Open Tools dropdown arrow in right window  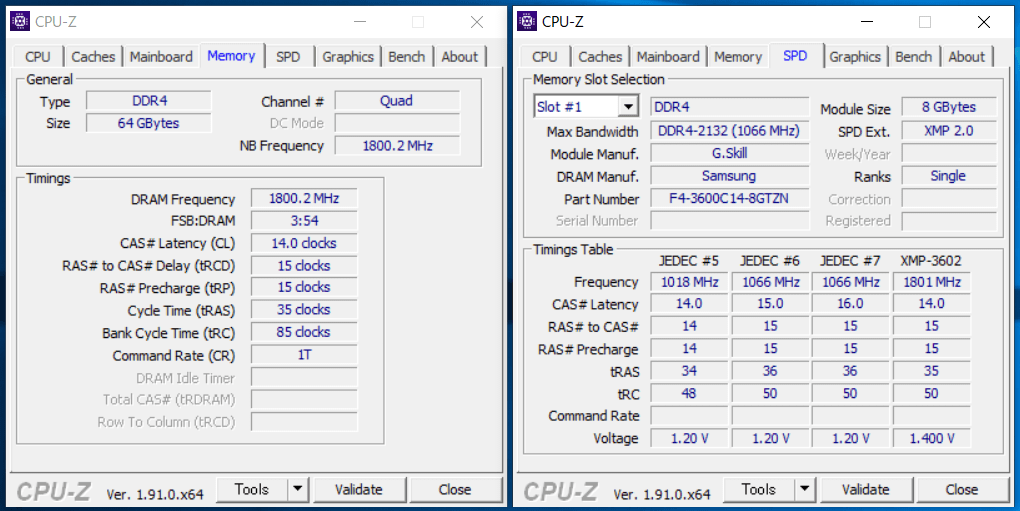point(805,490)
